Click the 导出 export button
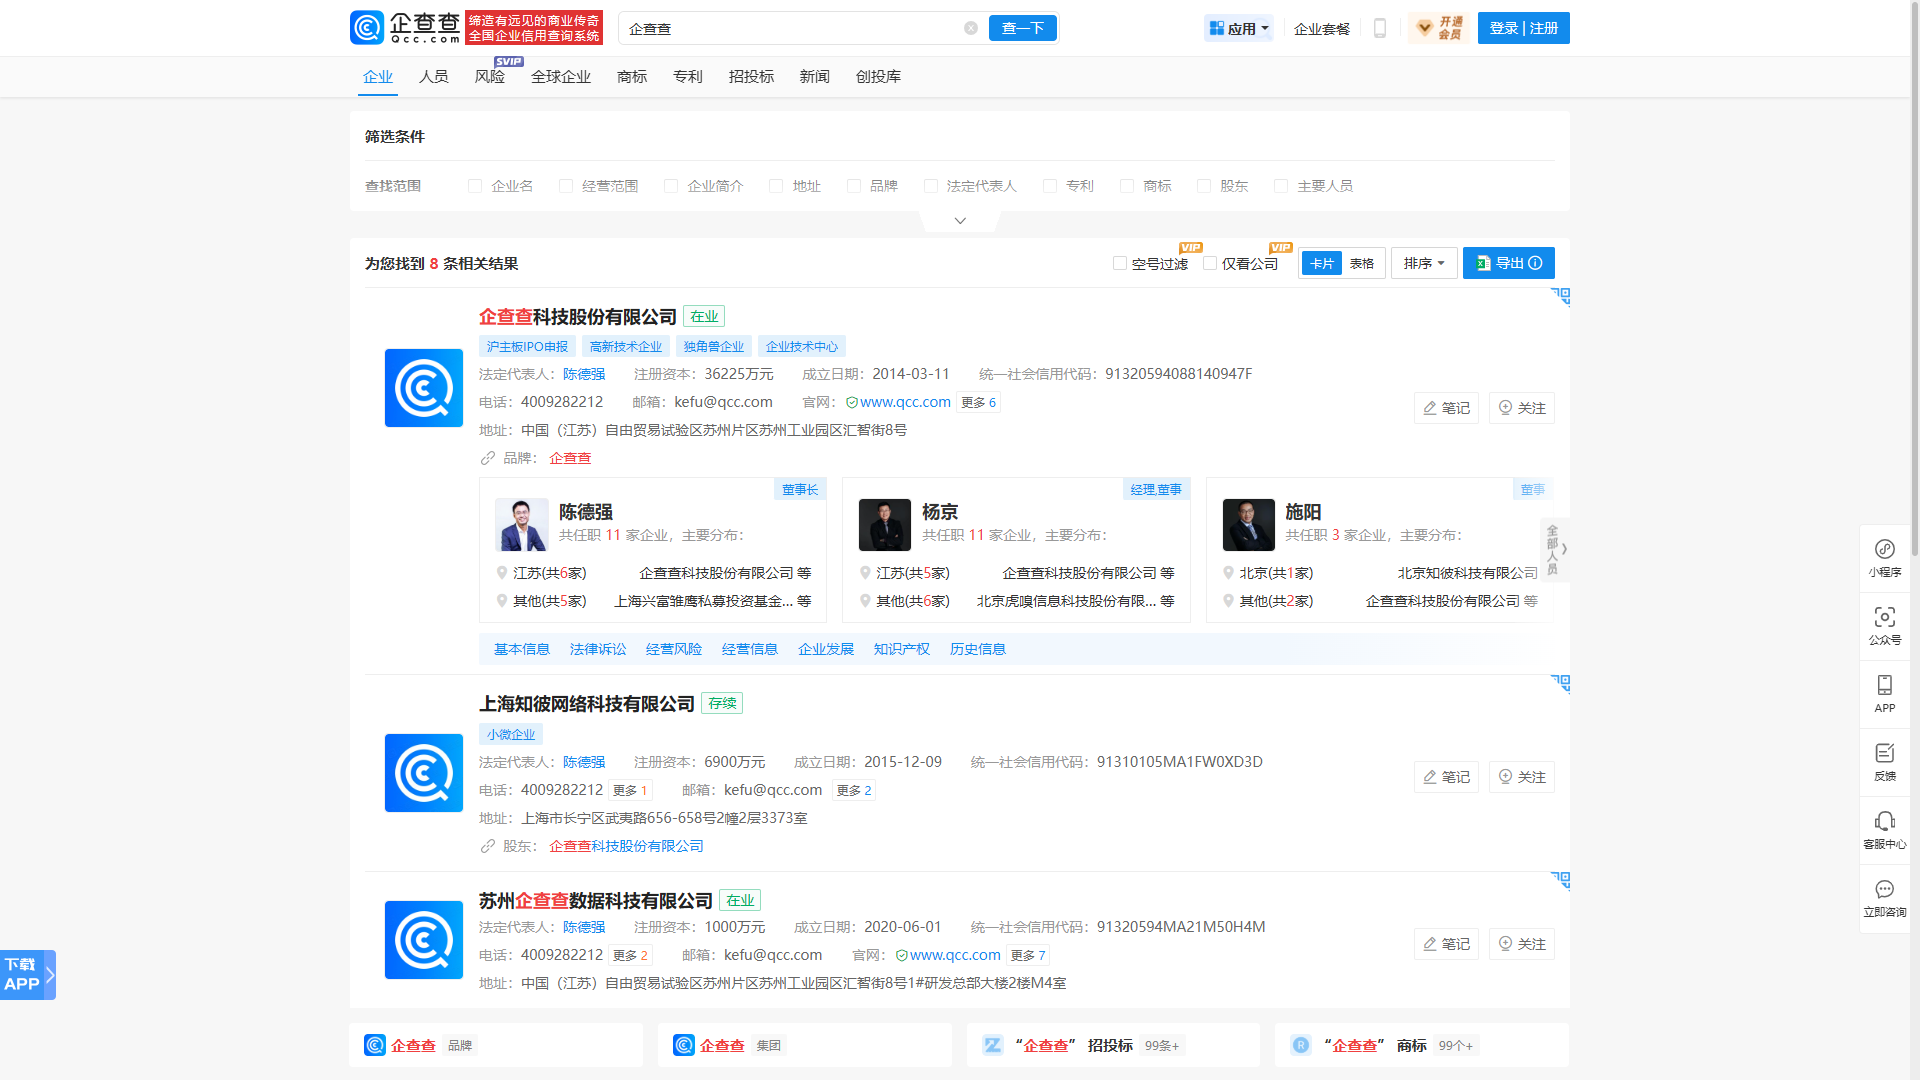Image resolution: width=1920 pixels, height=1080 pixels. [x=1508, y=263]
